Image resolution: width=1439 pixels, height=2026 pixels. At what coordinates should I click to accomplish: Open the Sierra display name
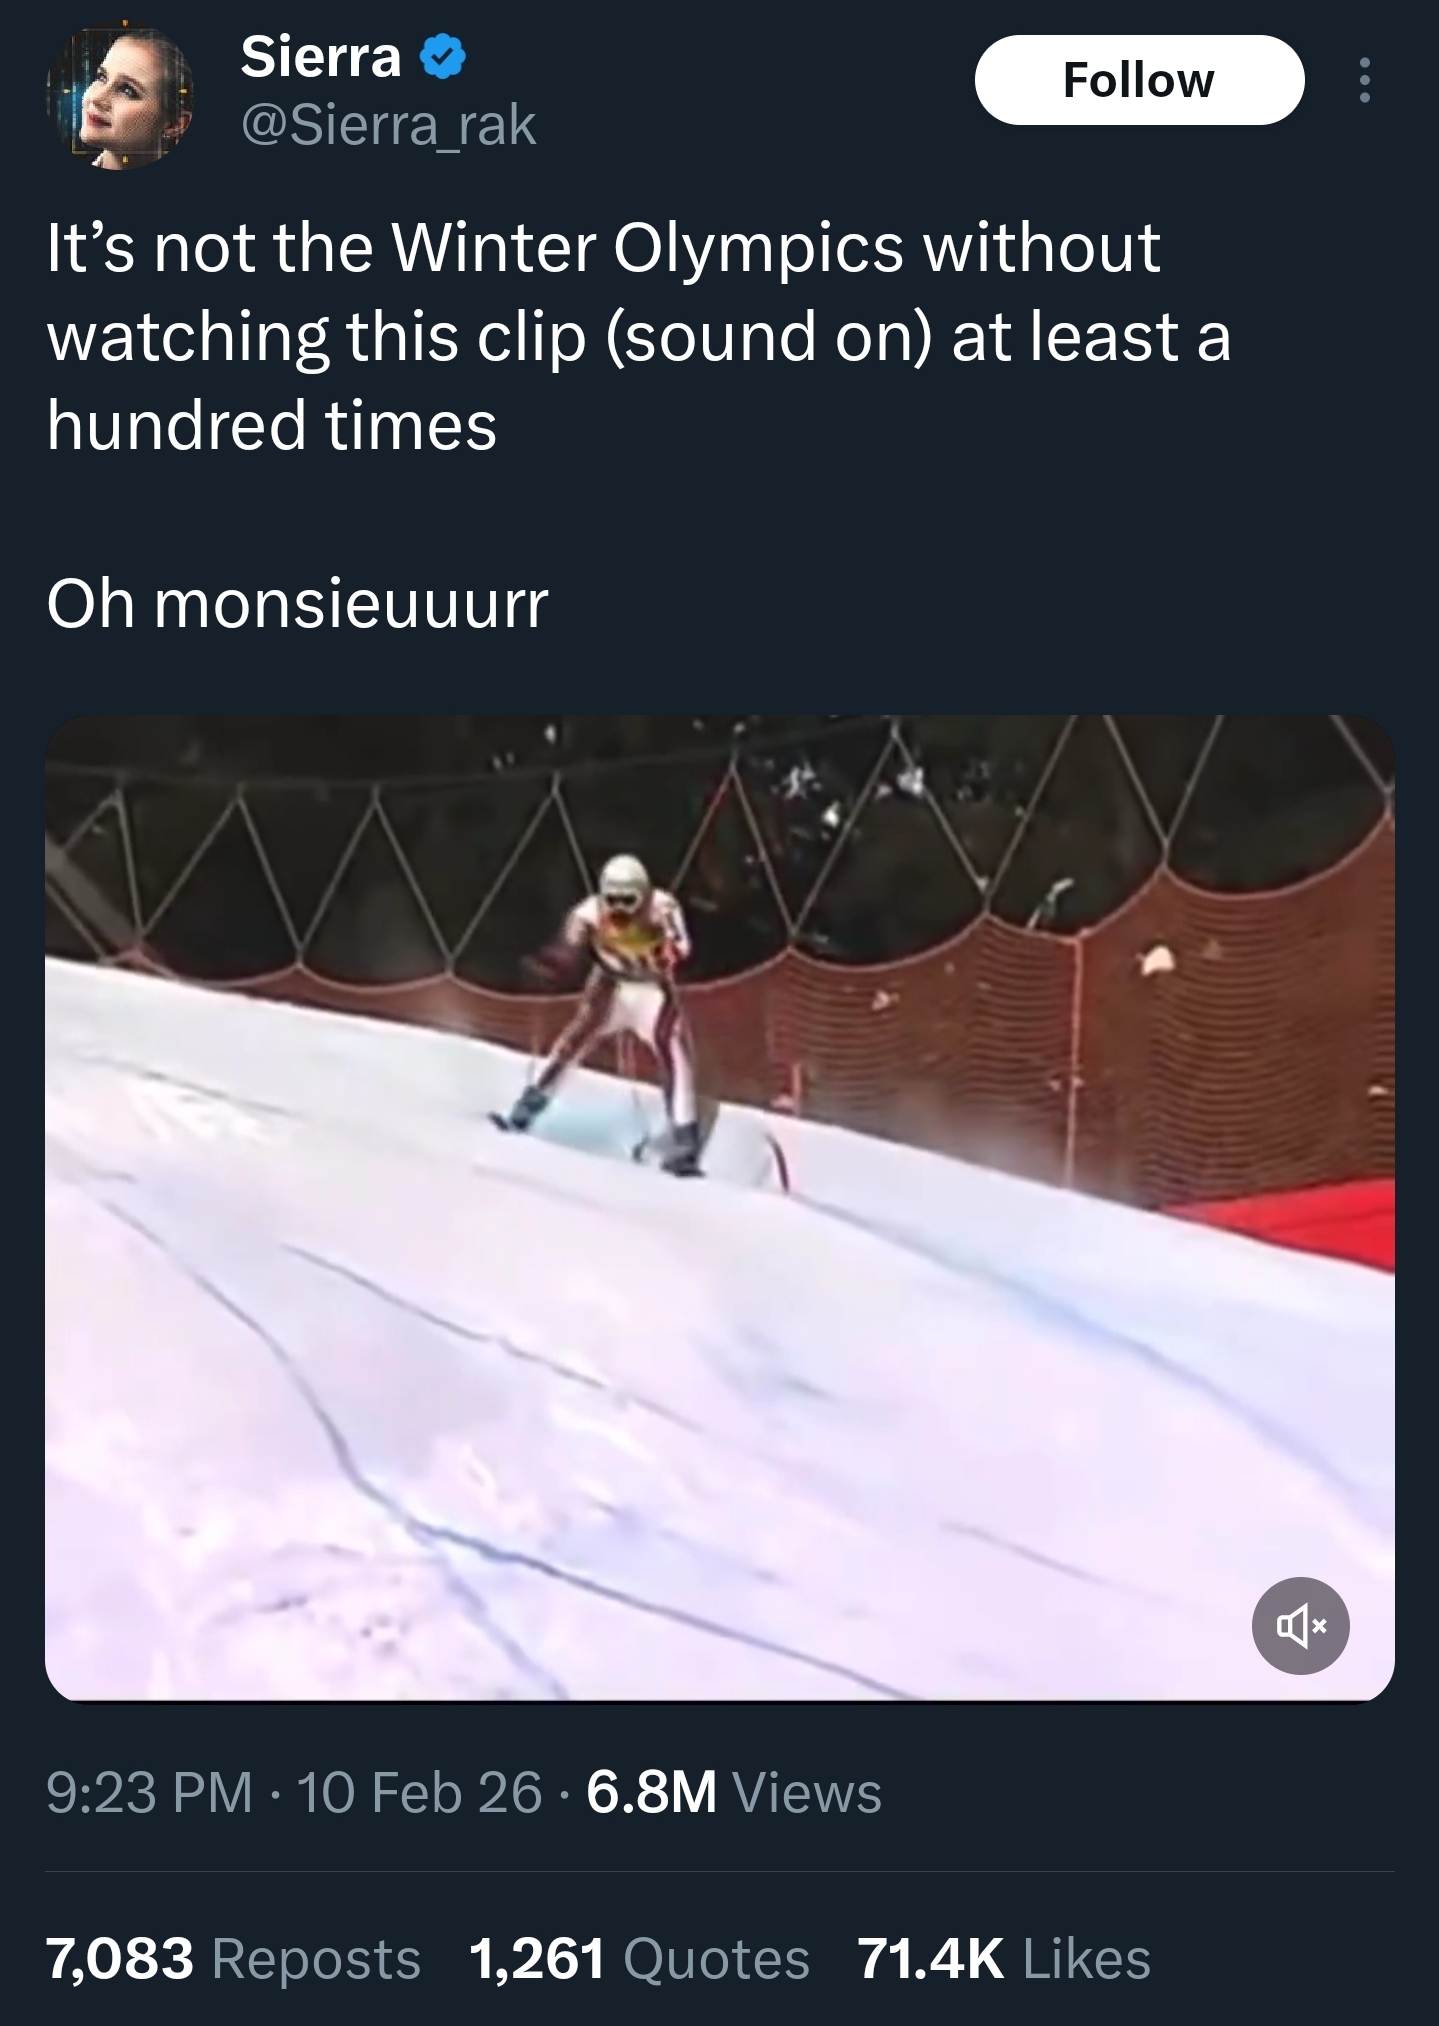321,56
